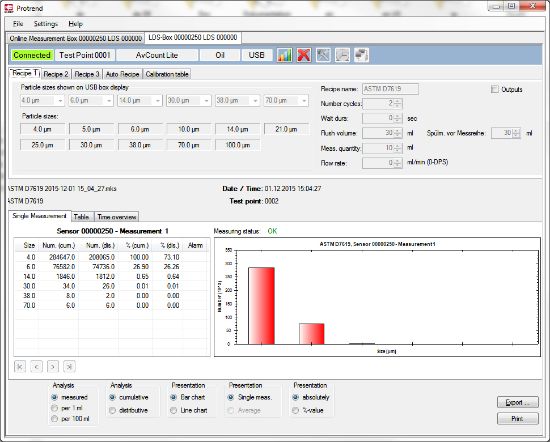Adjust Number cycles stepper

pyautogui.click(x=397, y=103)
